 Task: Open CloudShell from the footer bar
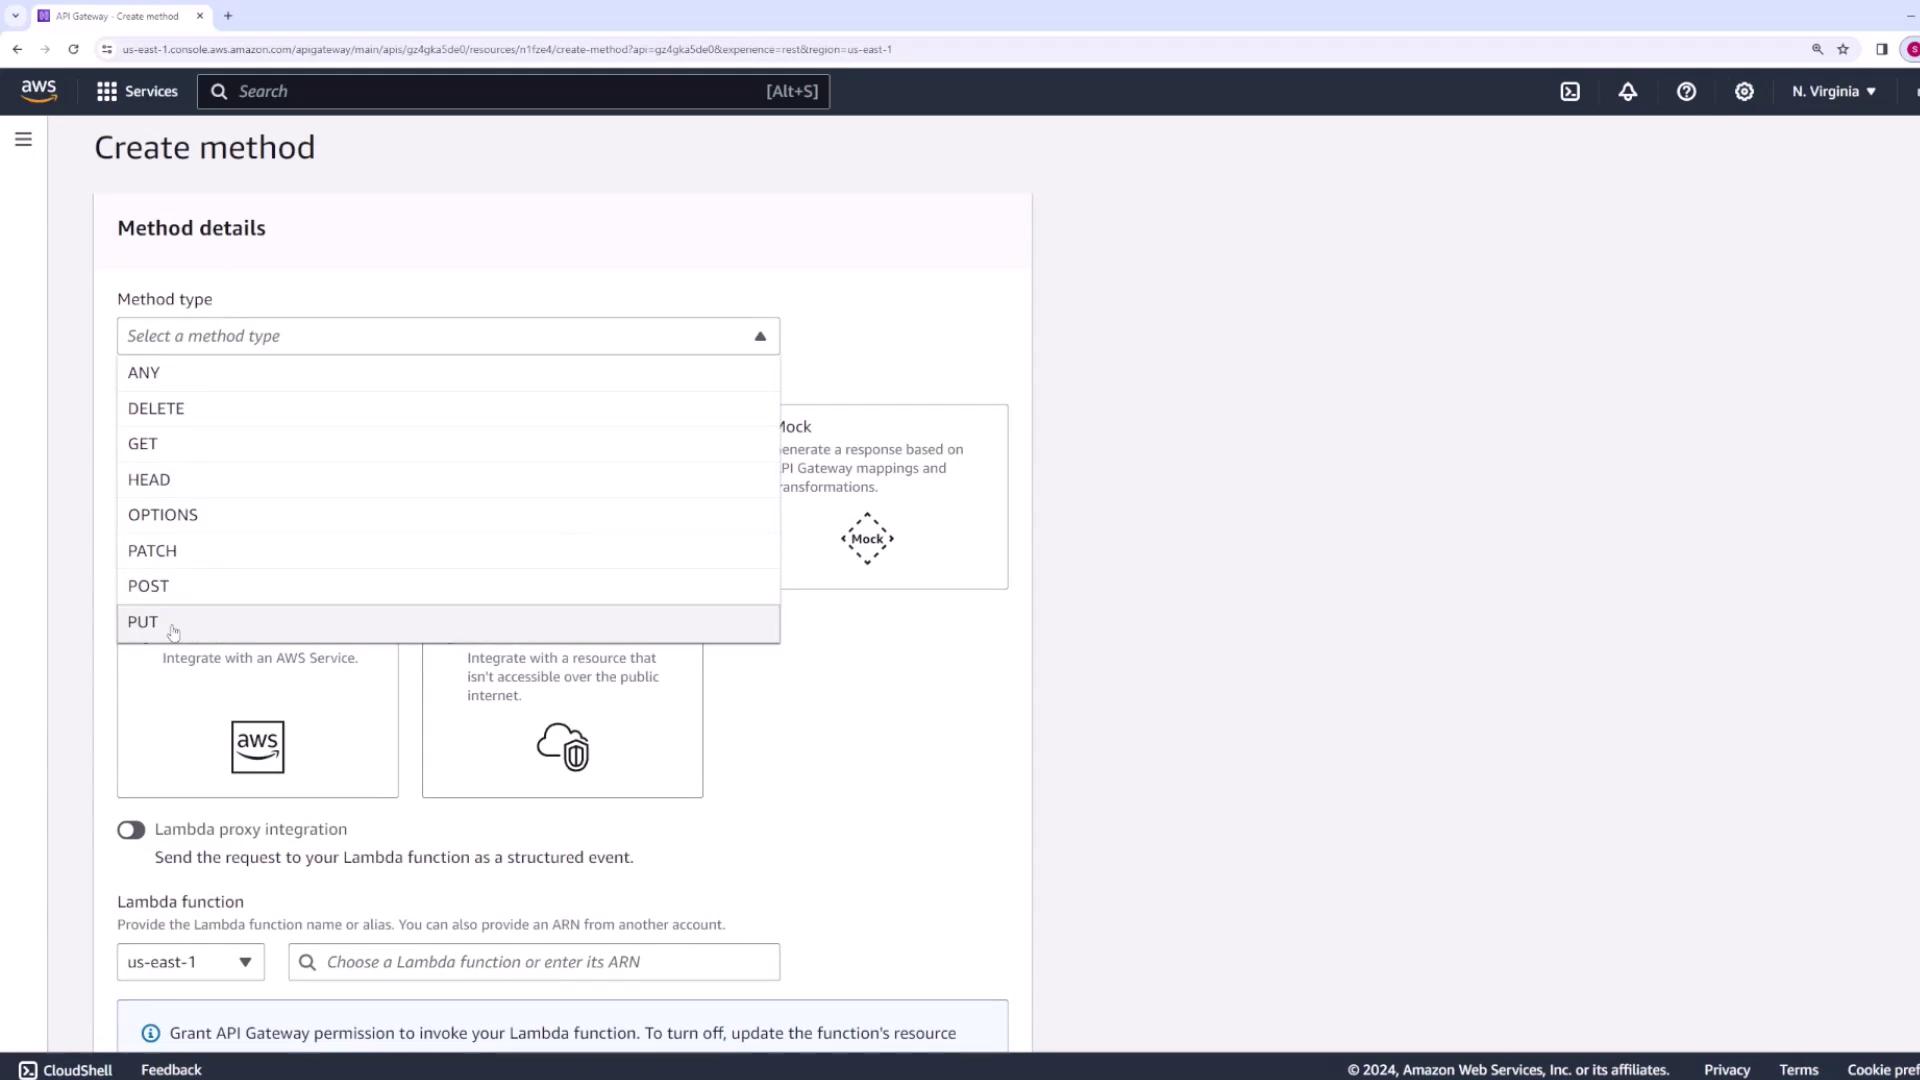(66, 1070)
